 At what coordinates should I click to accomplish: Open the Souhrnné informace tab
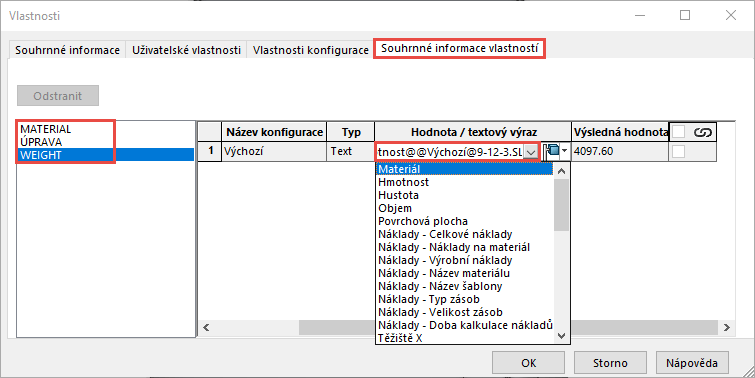pos(67,50)
